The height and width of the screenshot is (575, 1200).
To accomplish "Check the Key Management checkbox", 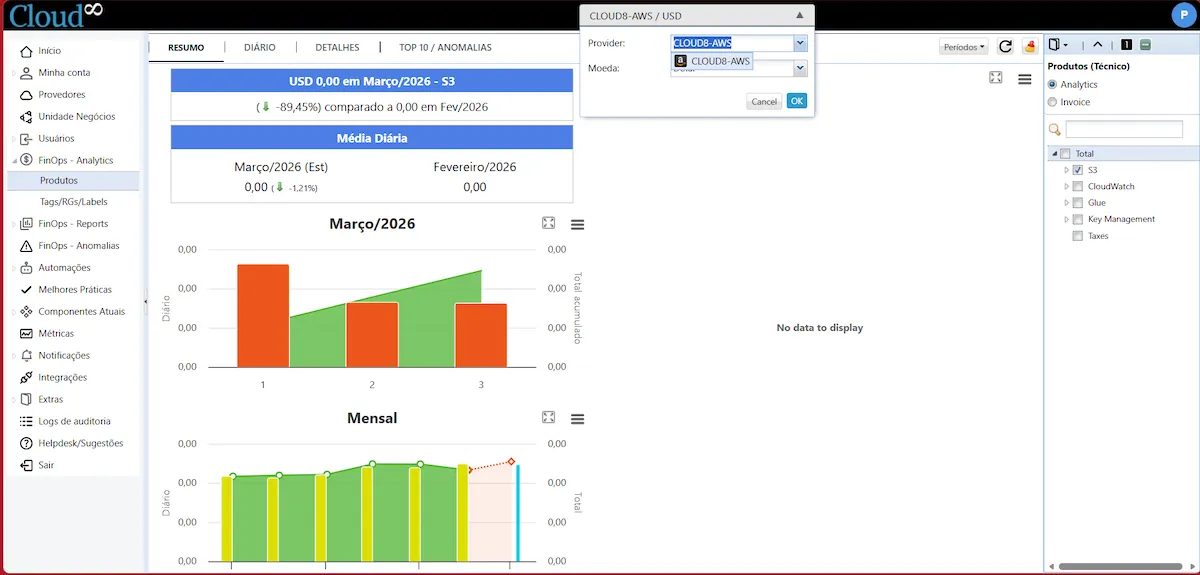I will (x=1078, y=219).
